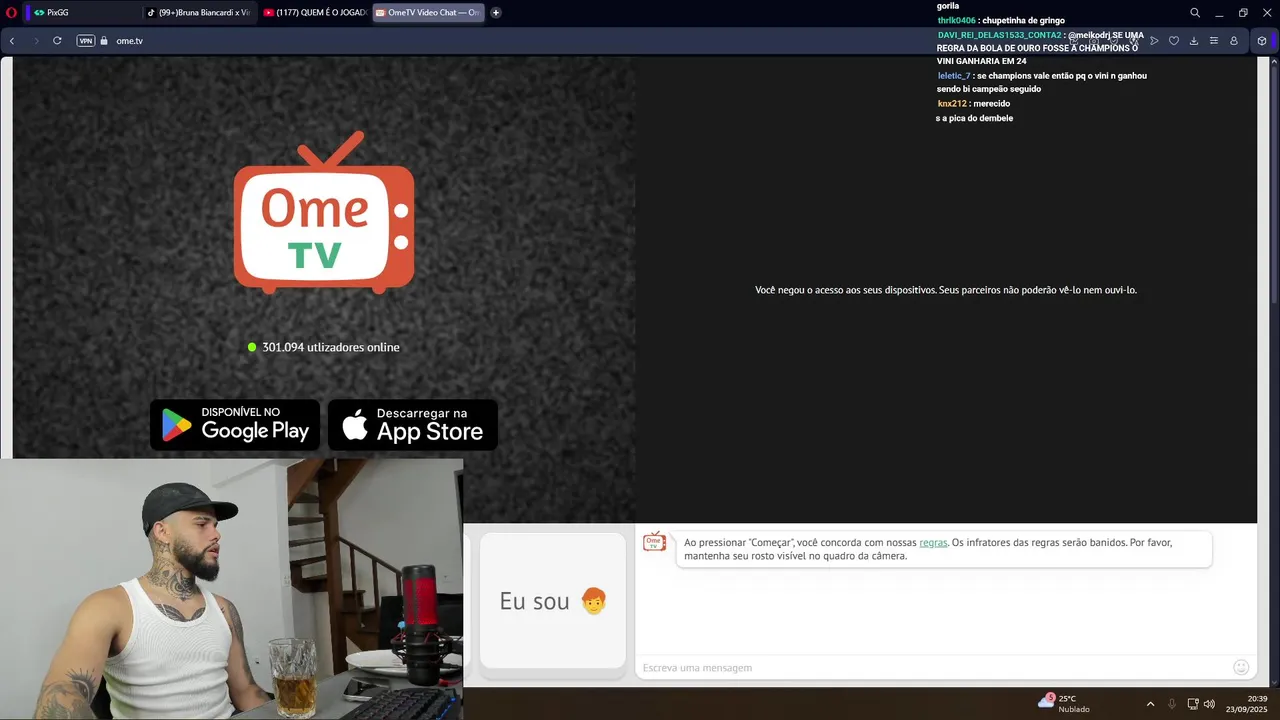Open the emoji smiley picker
Viewport: 1280px width, 720px height.
1241,667
